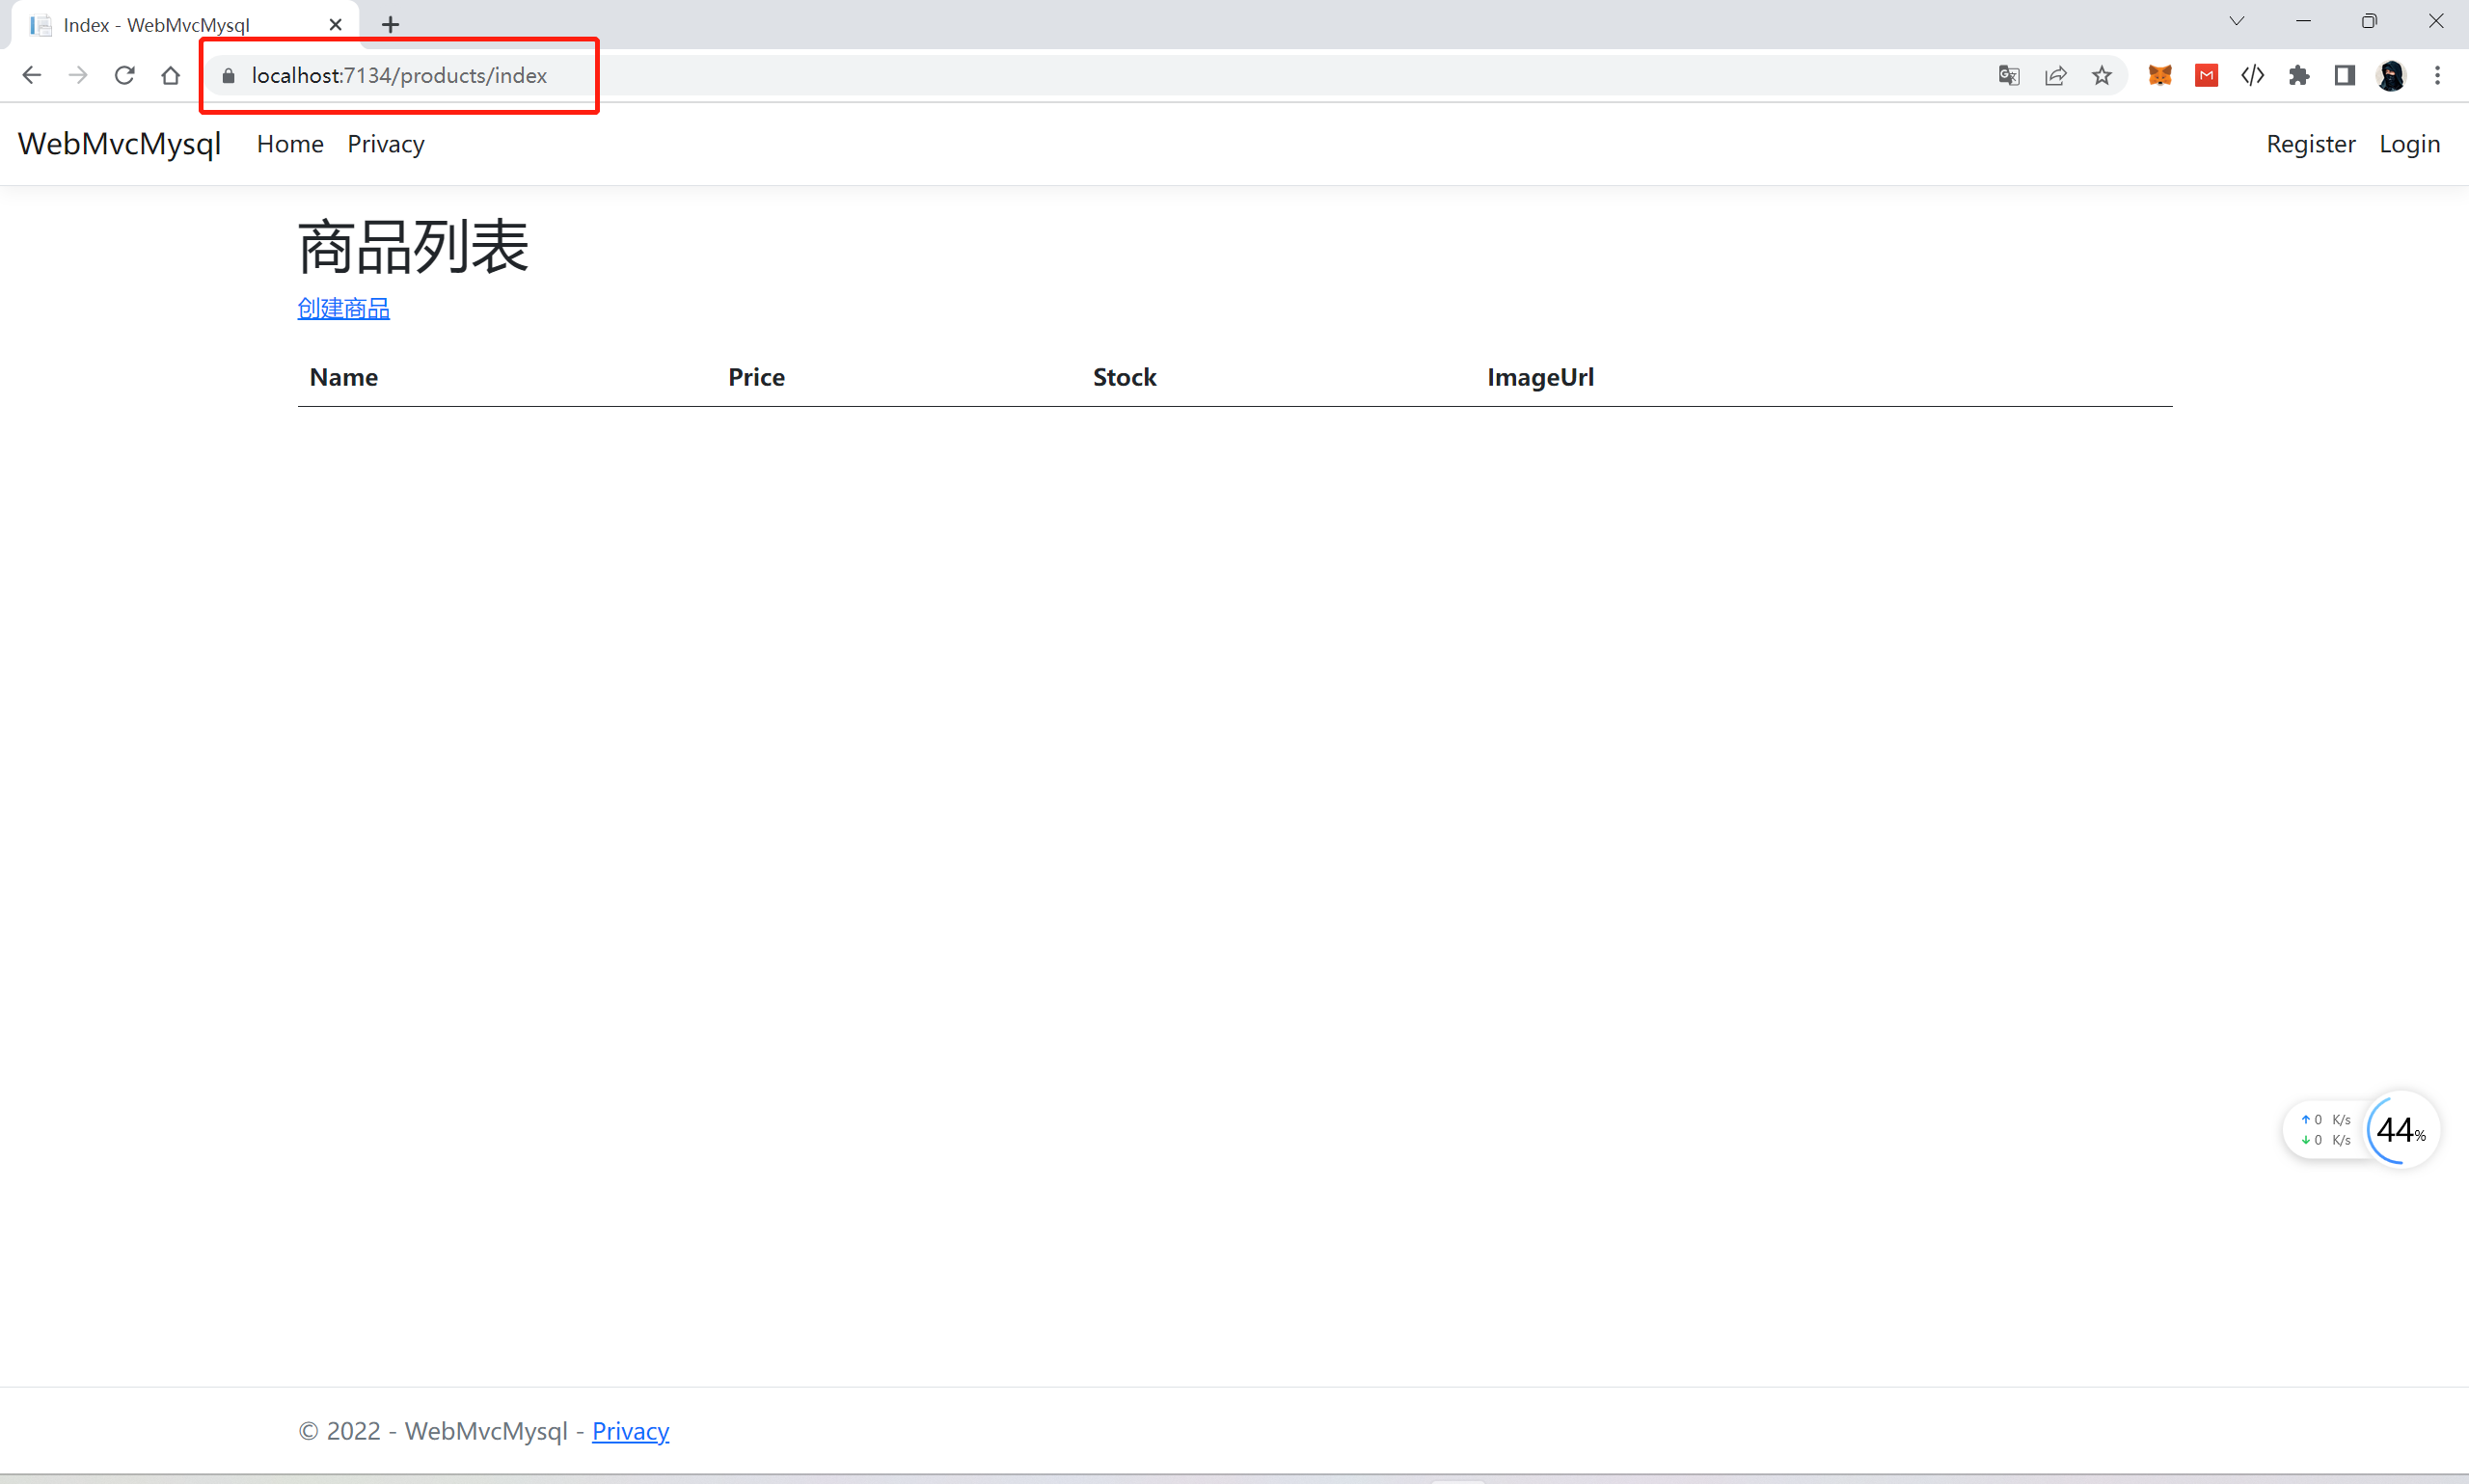
Task: Open the MetaMask fox extension
Action: (2160, 75)
